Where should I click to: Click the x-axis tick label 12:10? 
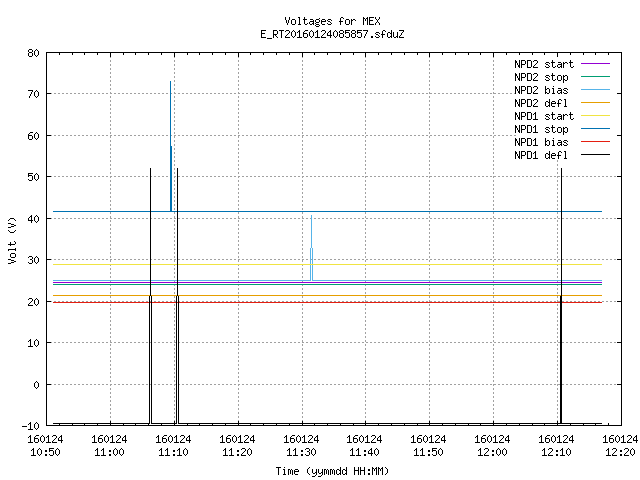[557, 452]
